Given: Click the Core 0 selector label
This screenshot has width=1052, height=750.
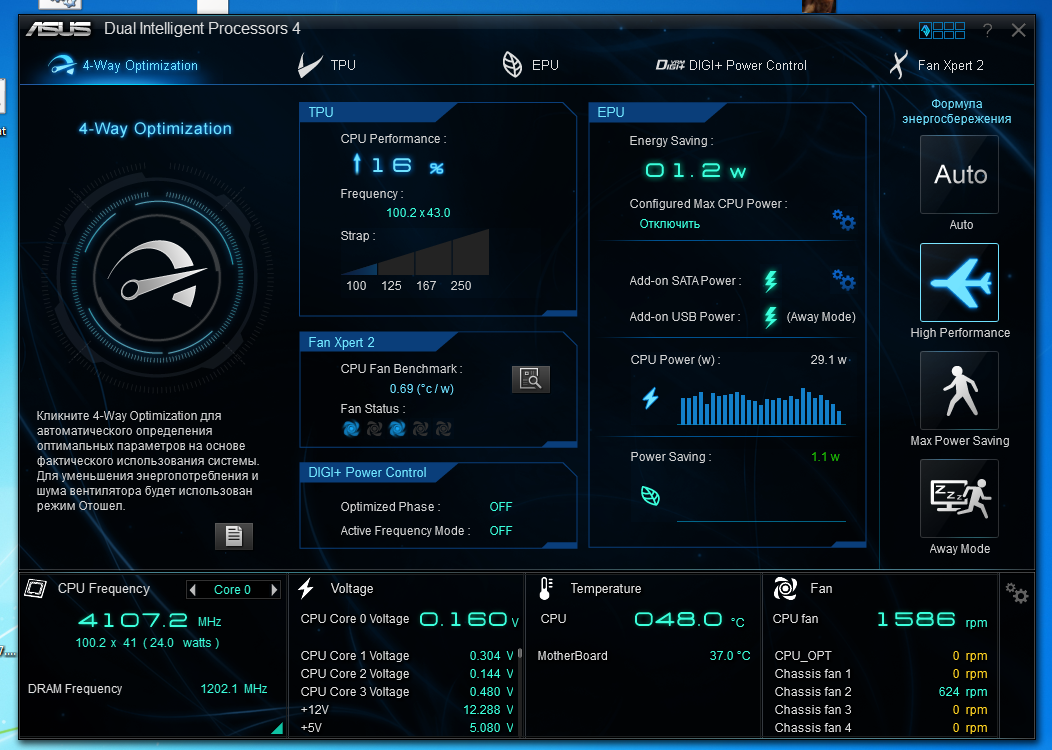Looking at the screenshot, I should 232,590.
